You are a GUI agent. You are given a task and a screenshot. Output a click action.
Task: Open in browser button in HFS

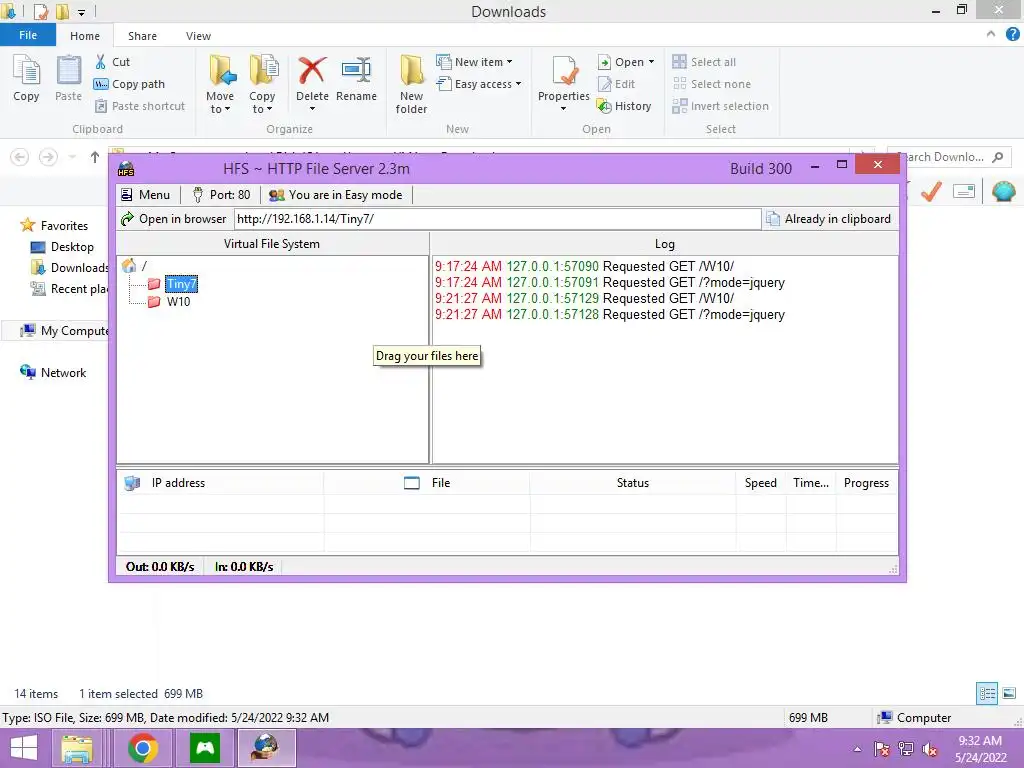tap(174, 219)
